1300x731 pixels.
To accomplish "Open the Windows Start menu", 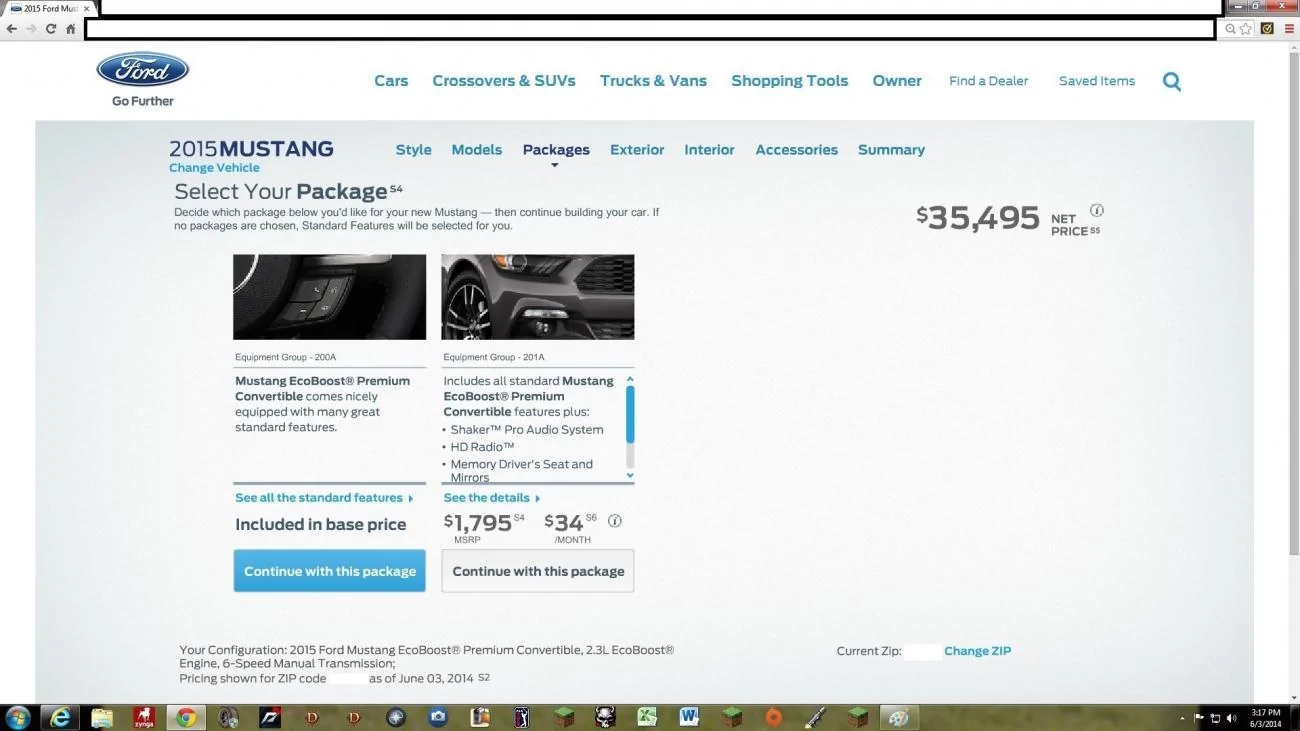I will [x=17, y=717].
